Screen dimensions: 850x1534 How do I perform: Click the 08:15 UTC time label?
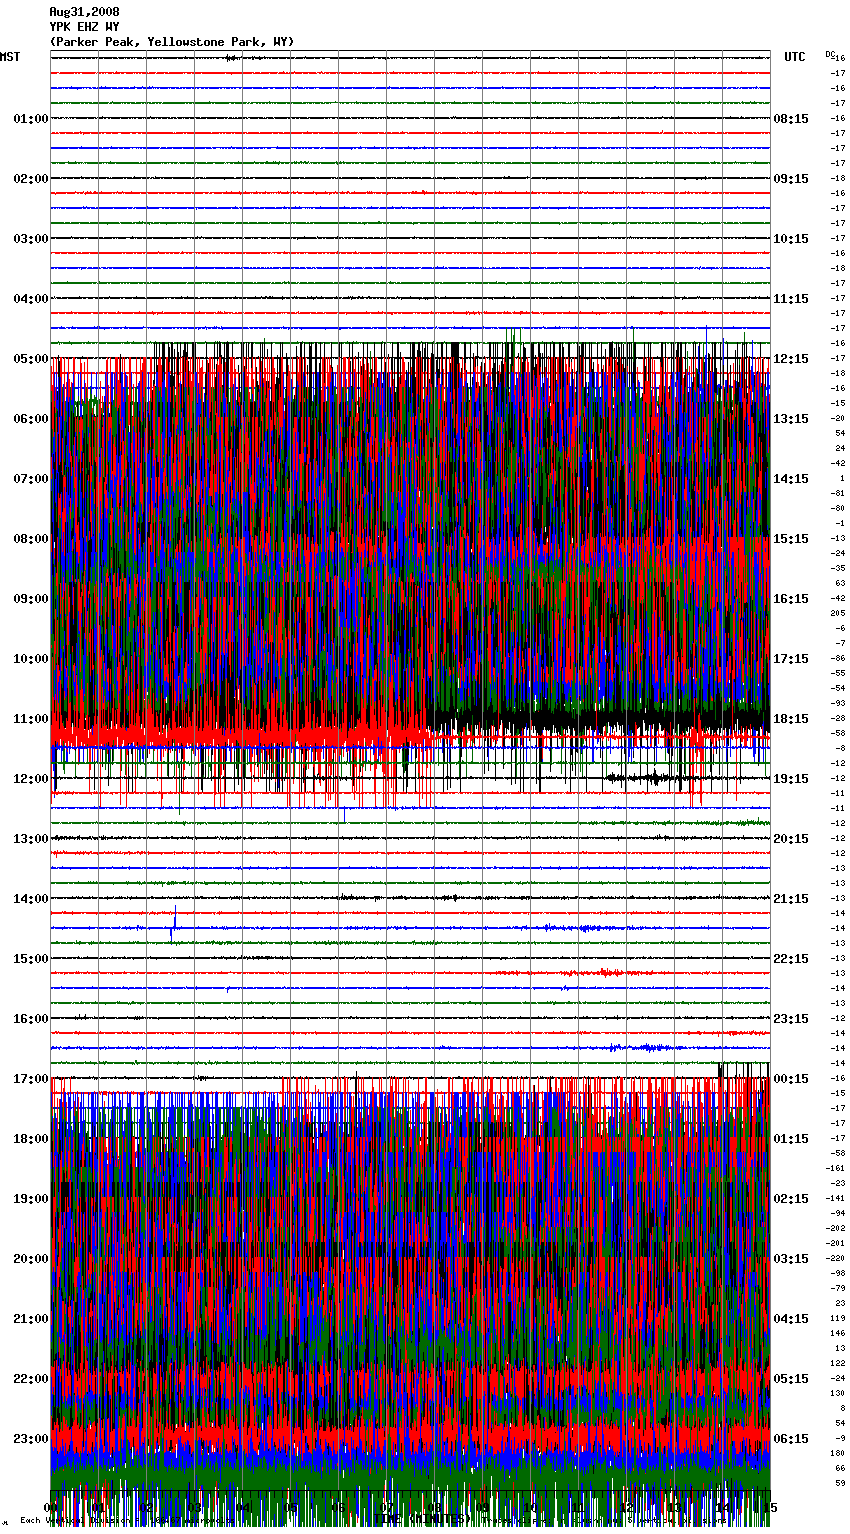pos(791,119)
